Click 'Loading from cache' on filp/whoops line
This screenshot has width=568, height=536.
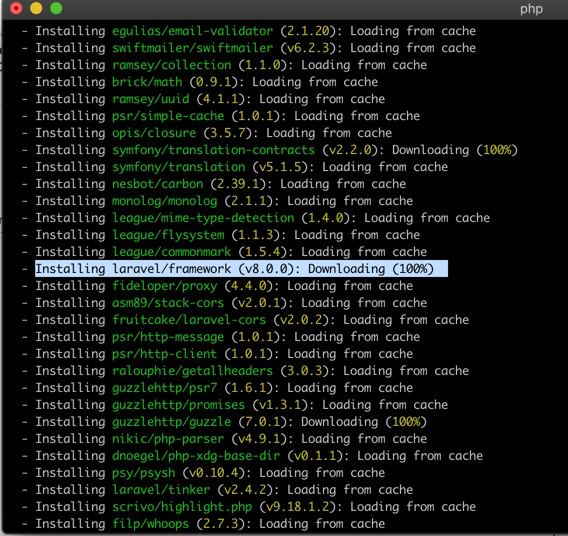tap(322, 524)
